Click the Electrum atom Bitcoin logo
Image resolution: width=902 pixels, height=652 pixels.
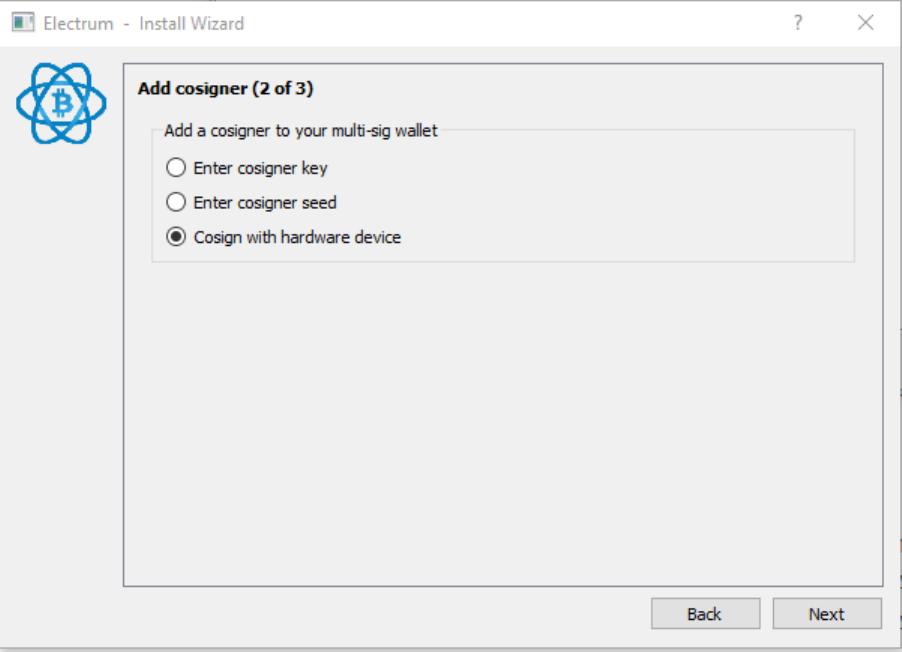tap(61, 103)
